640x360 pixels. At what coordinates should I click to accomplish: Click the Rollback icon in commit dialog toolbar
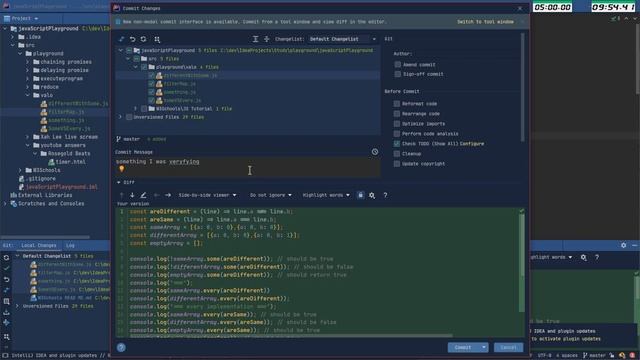coord(133,39)
